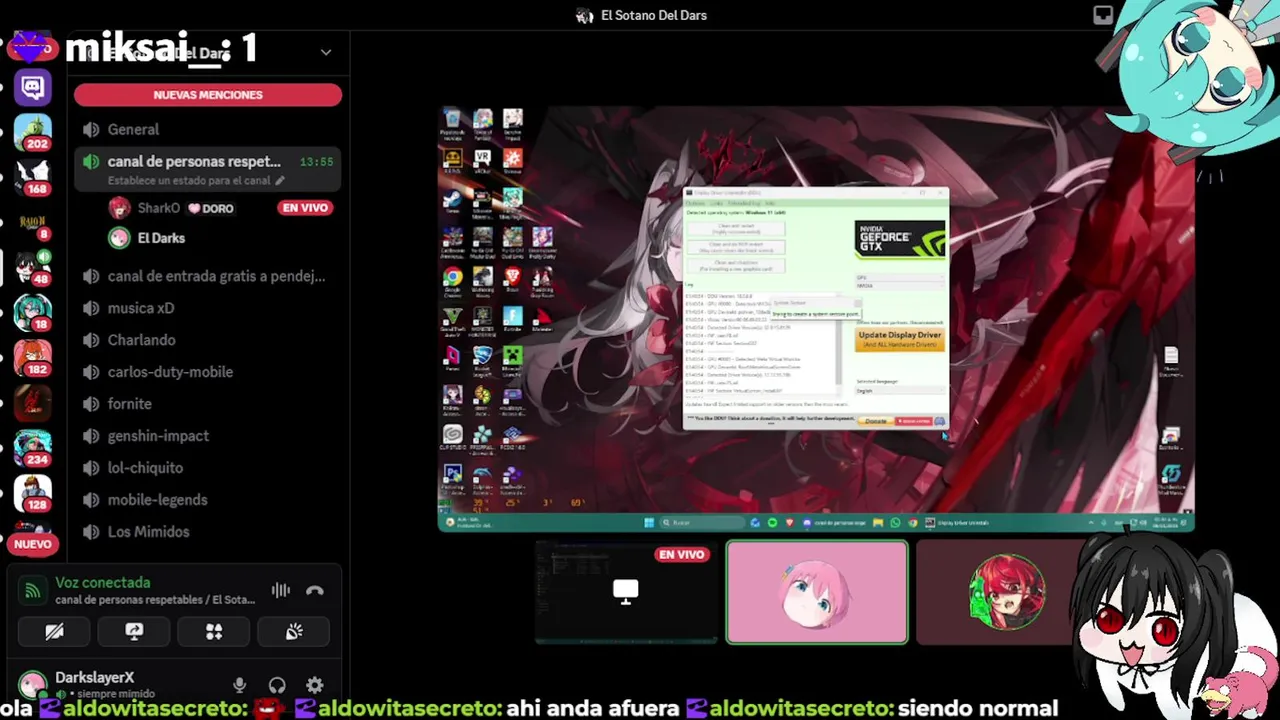1280x720 pixels.
Task: Click Voz conectada status text
Action: point(103,582)
